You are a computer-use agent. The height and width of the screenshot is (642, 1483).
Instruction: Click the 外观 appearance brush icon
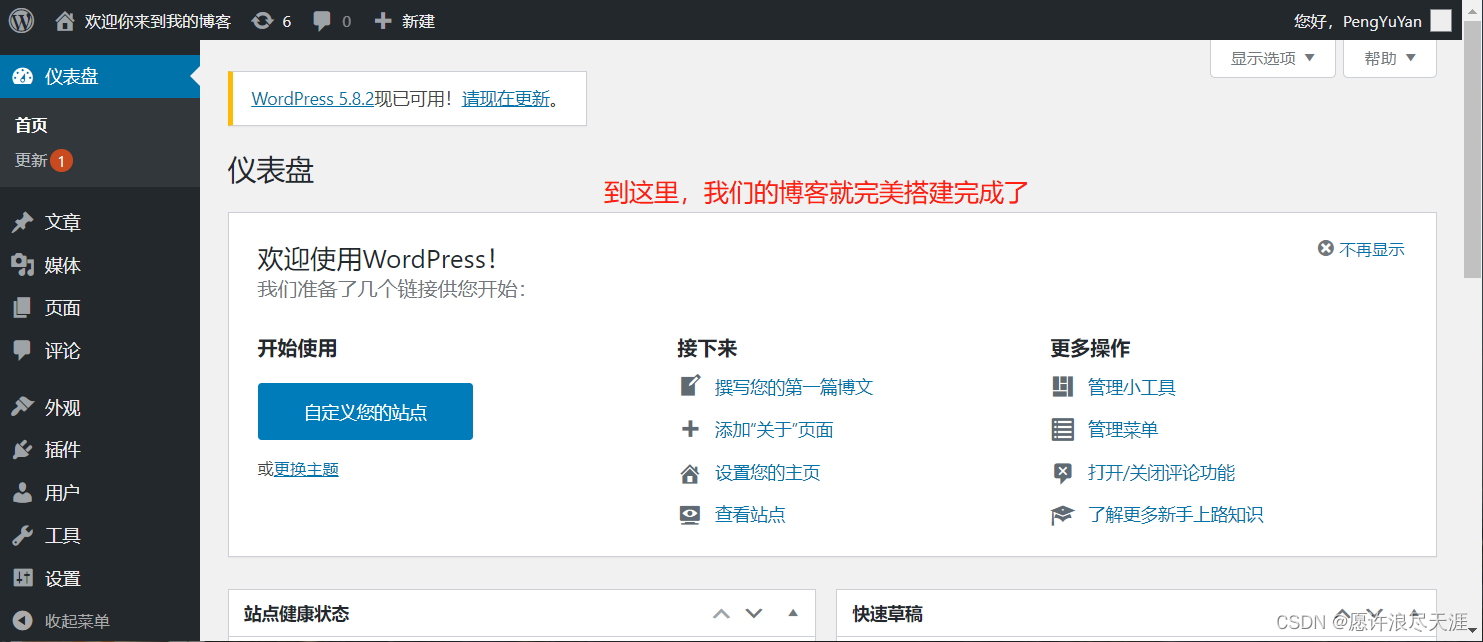click(22, 407)
